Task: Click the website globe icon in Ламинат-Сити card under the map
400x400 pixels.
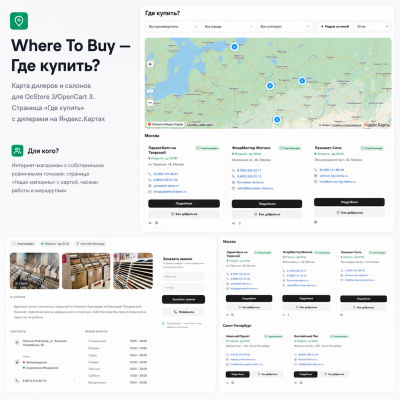Action: pos(316,176)
